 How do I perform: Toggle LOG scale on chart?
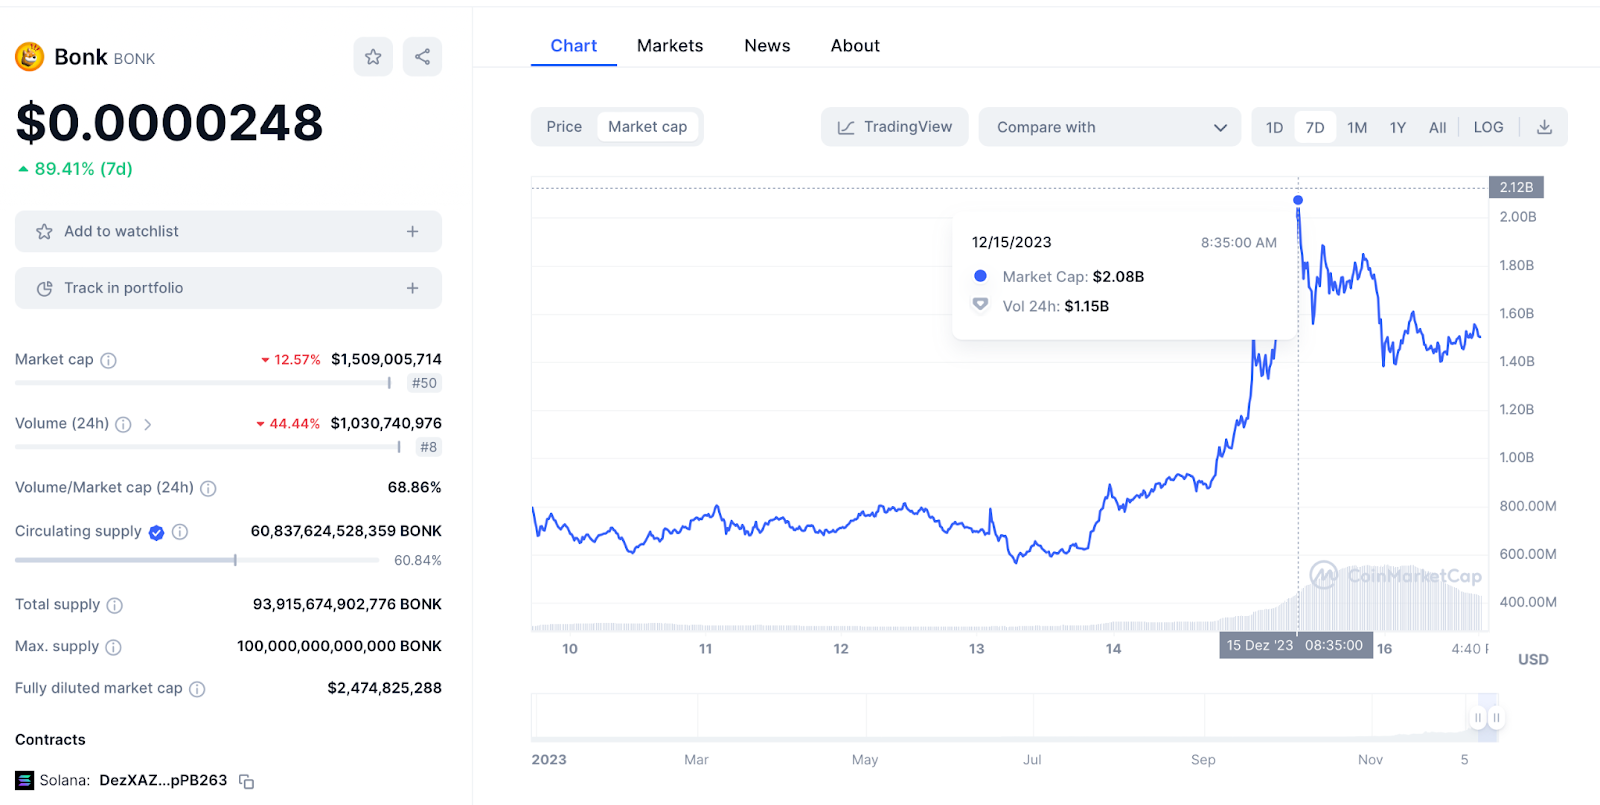tap(1488, 127)
